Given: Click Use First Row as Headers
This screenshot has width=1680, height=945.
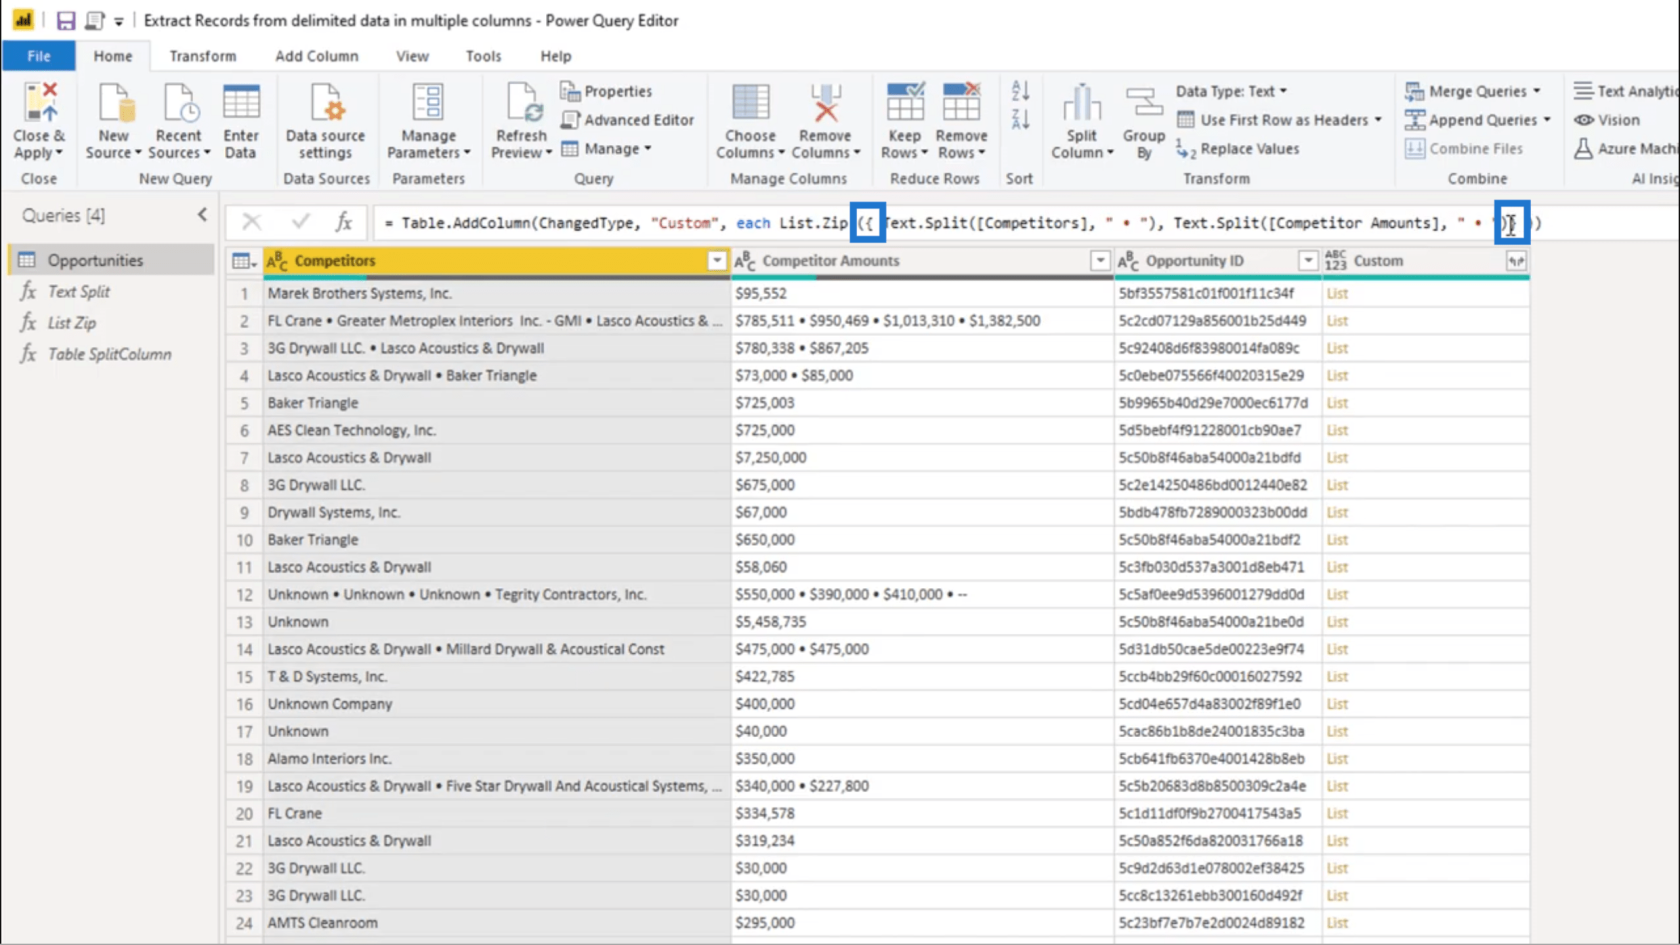Looking at the screenshot, I should (x=1279, y=120).
